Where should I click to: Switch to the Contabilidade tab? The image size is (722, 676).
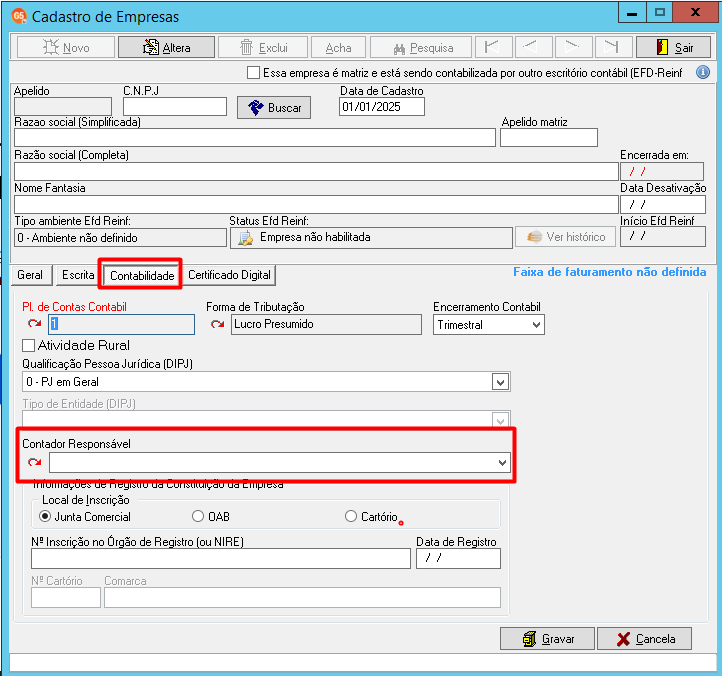click(142, 275)
